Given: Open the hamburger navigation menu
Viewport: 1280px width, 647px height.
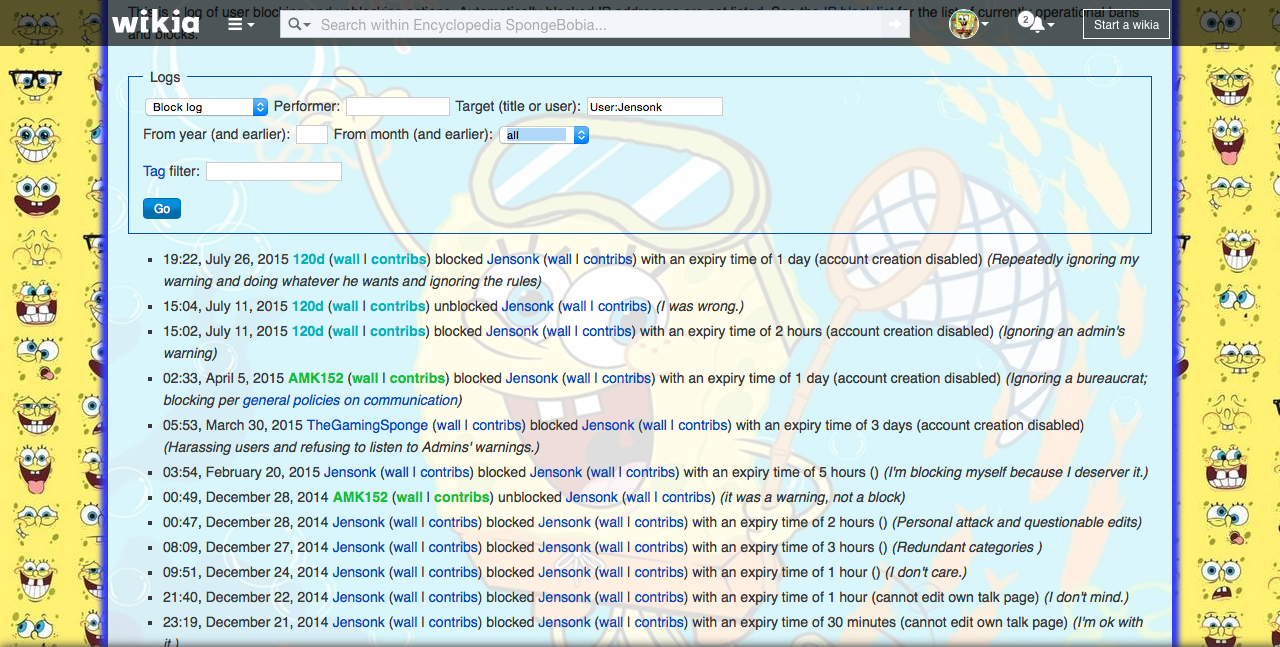Looking at the screenshot, I should [241, 24].
